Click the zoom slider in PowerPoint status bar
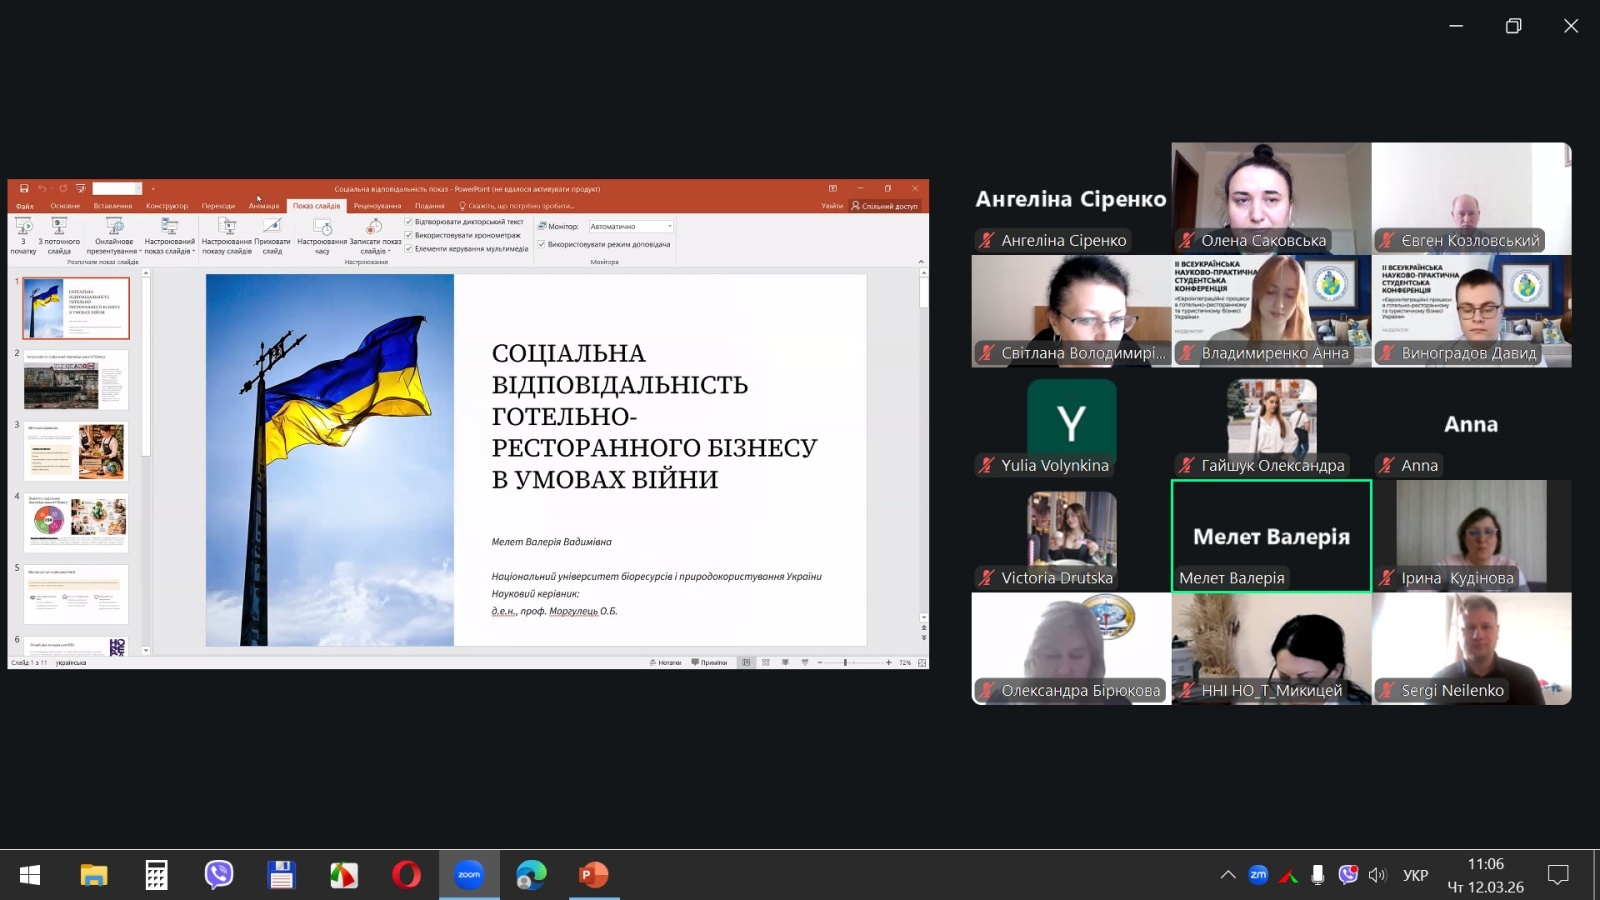Image resolution: width=1600 pixels, height=900 pixels. (x=846, y=662)
